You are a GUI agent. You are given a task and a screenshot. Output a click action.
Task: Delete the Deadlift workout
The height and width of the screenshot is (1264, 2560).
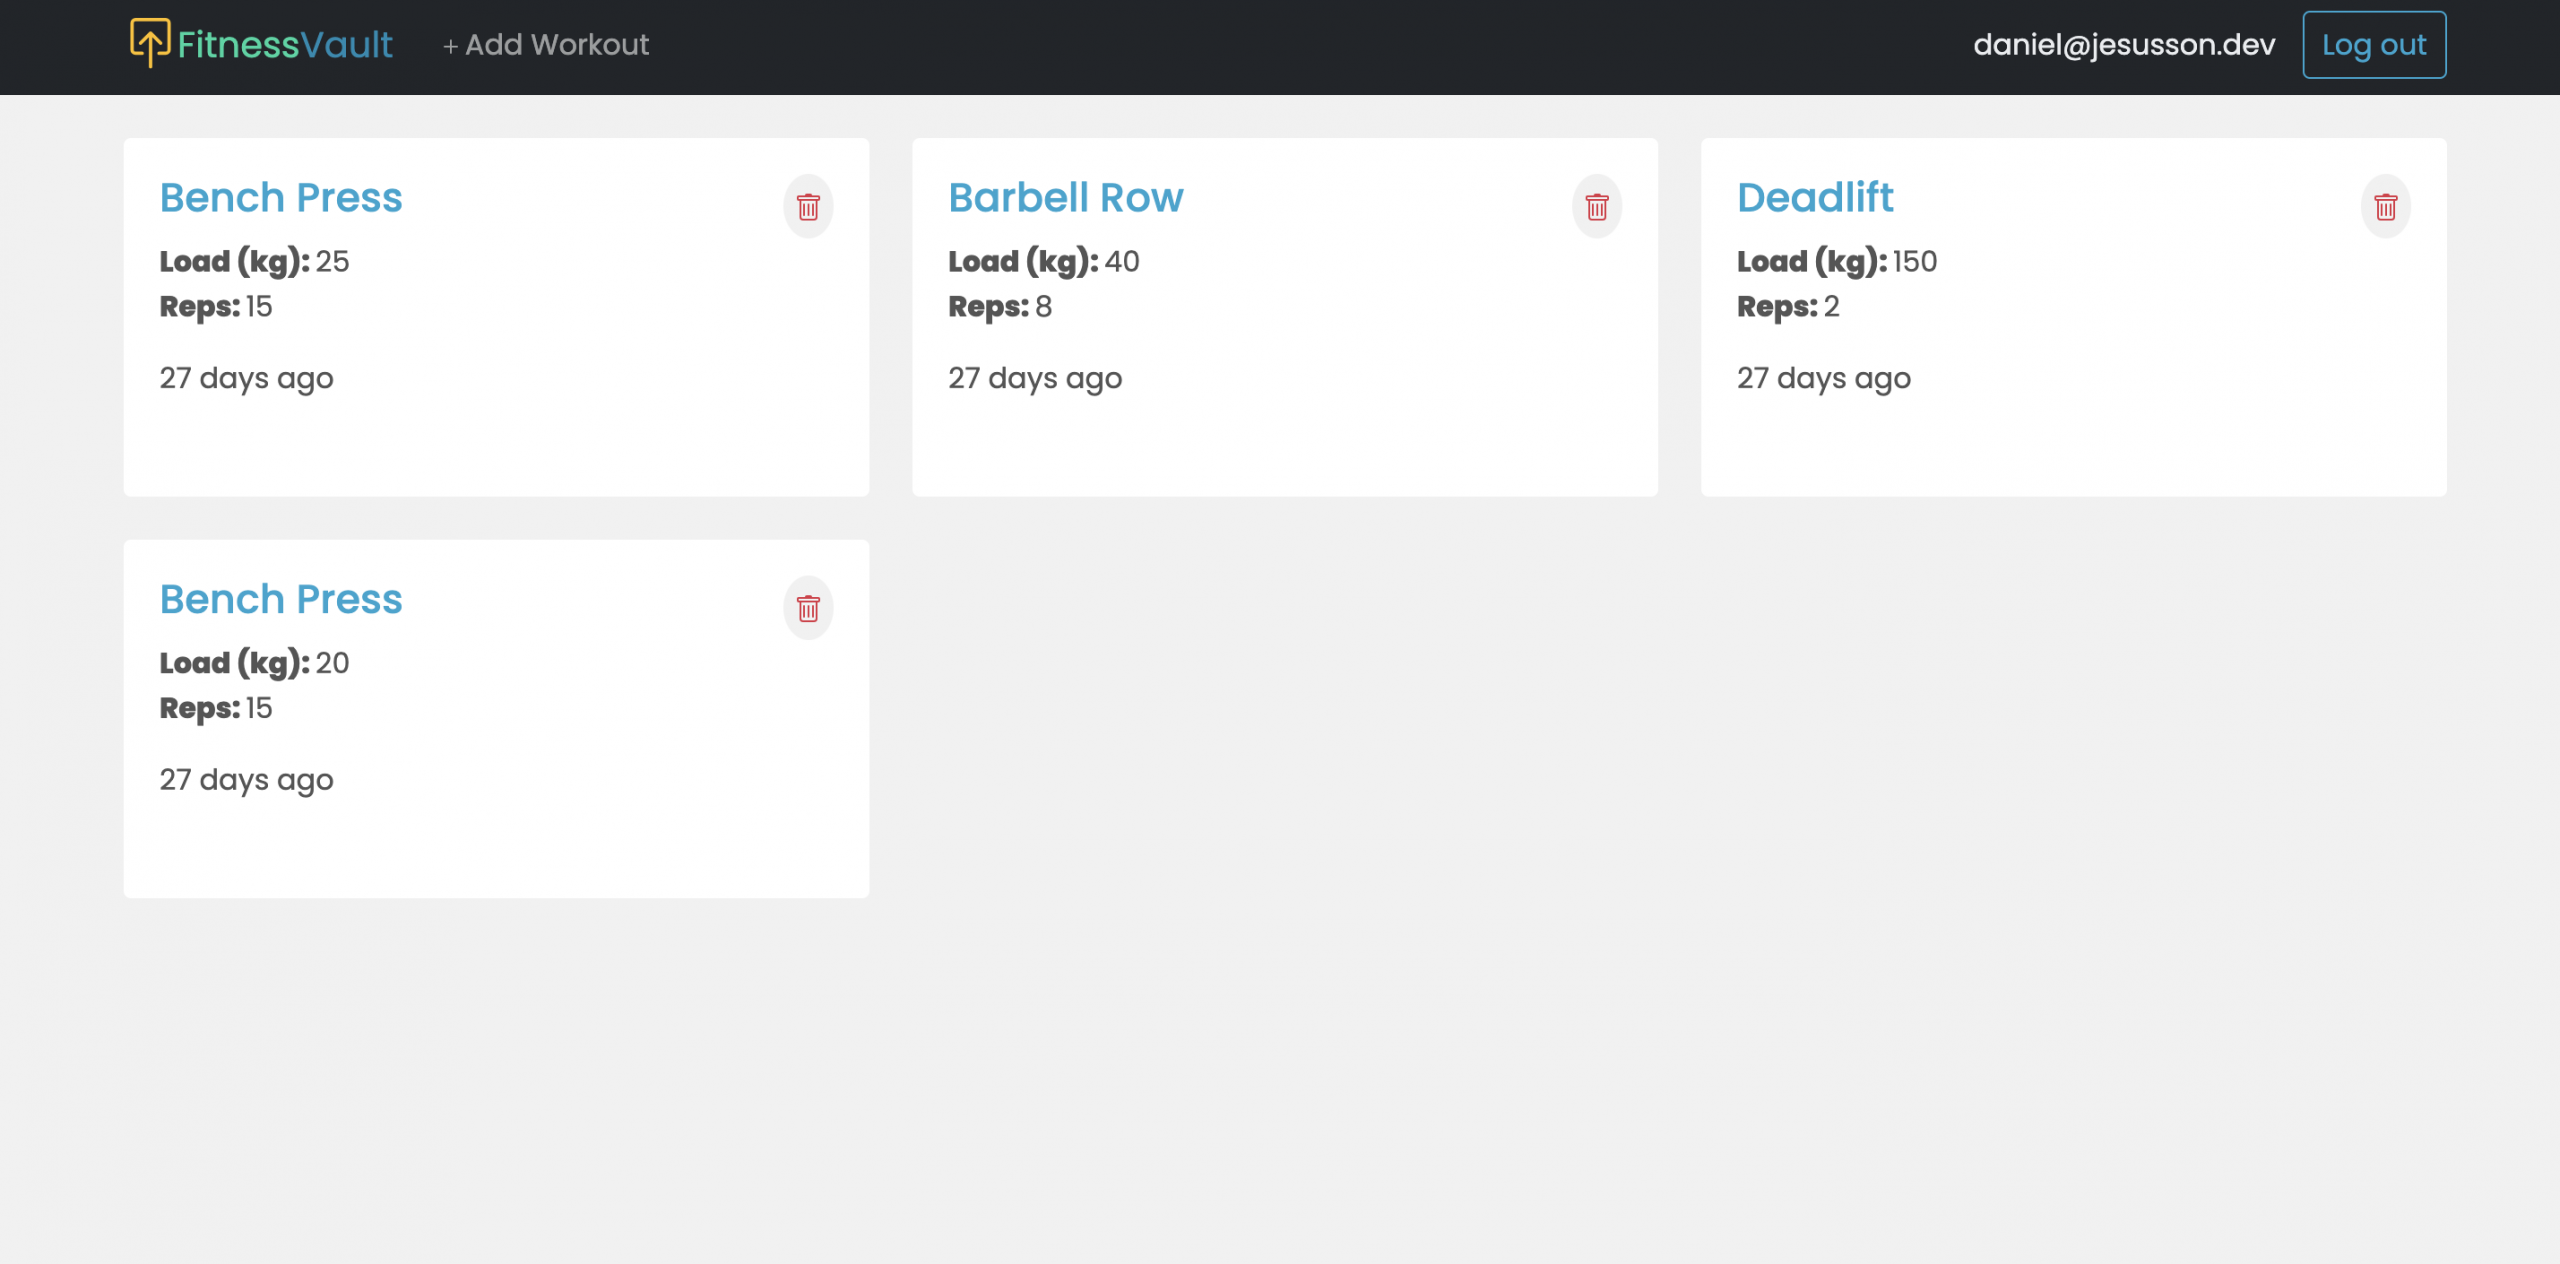[2385, 207]
